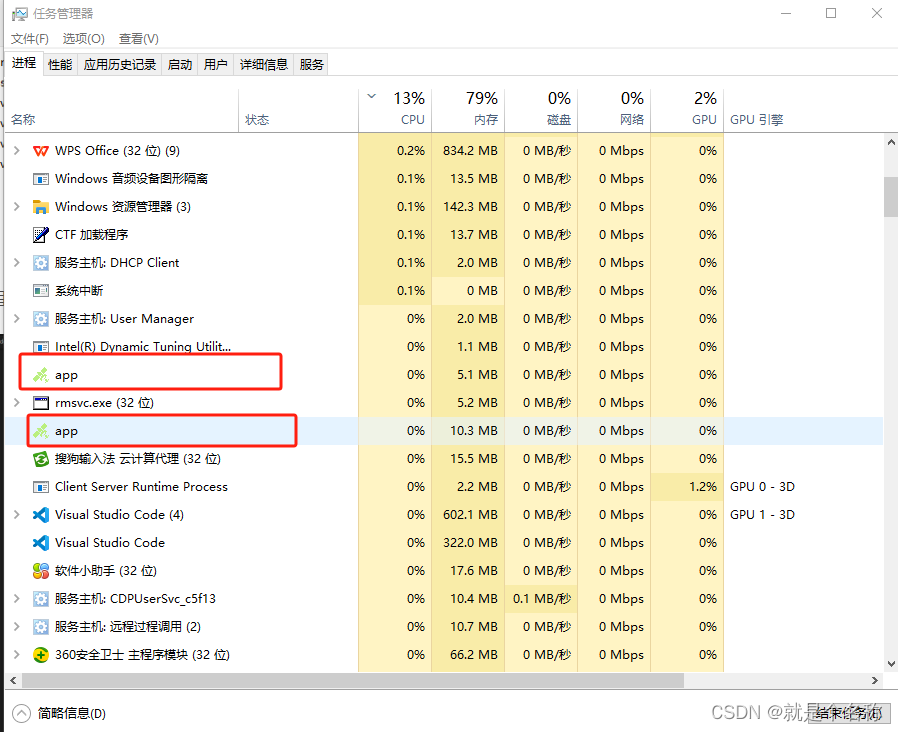Click the 软件小助手 colorful icon

click(x=41, y=571)
